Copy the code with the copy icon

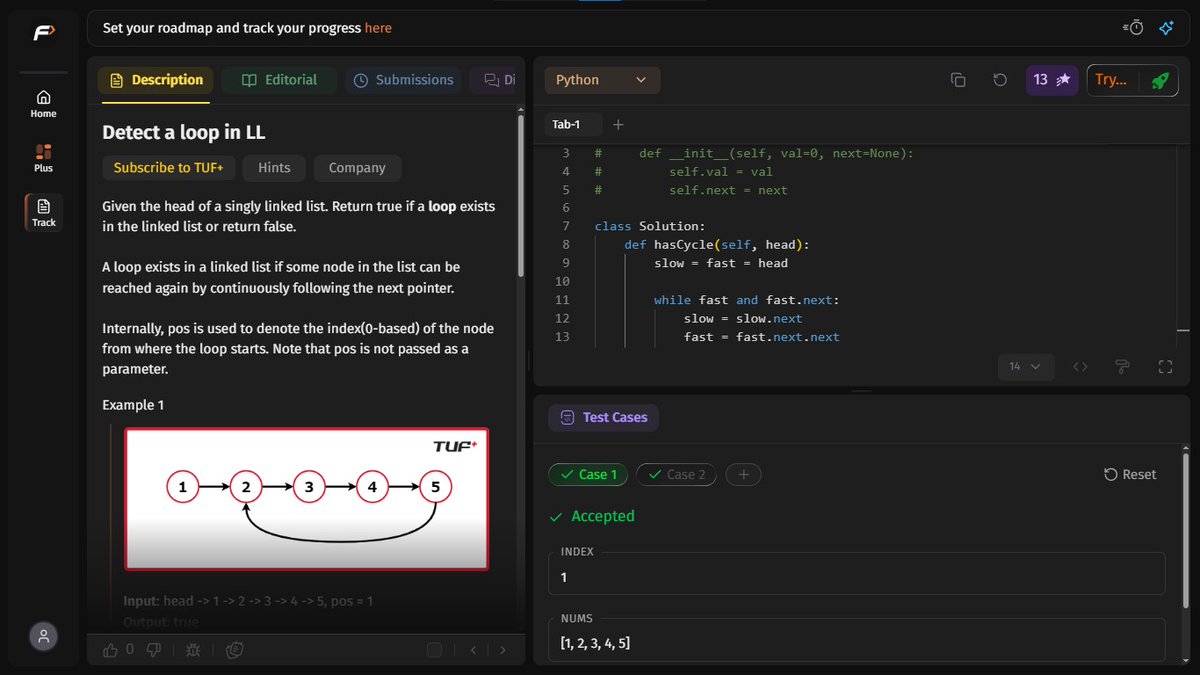[x=958, y=80]
